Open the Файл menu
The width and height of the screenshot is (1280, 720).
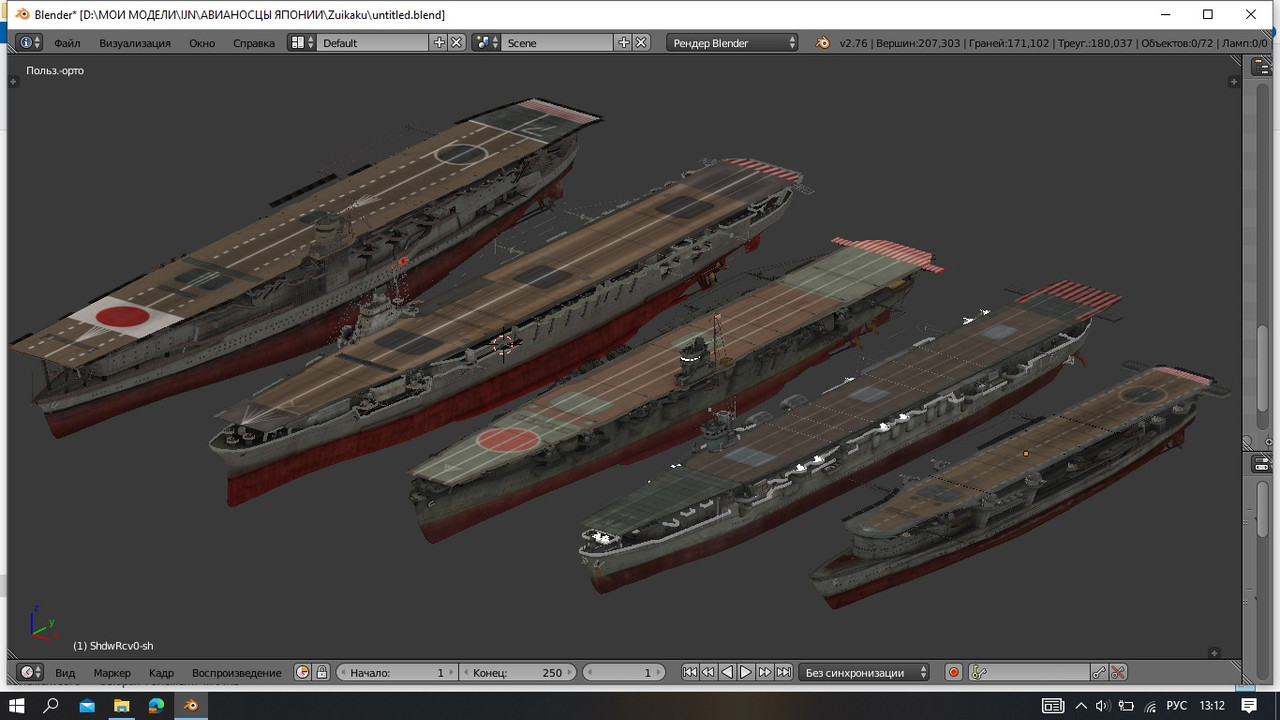(x=67, y=43)
